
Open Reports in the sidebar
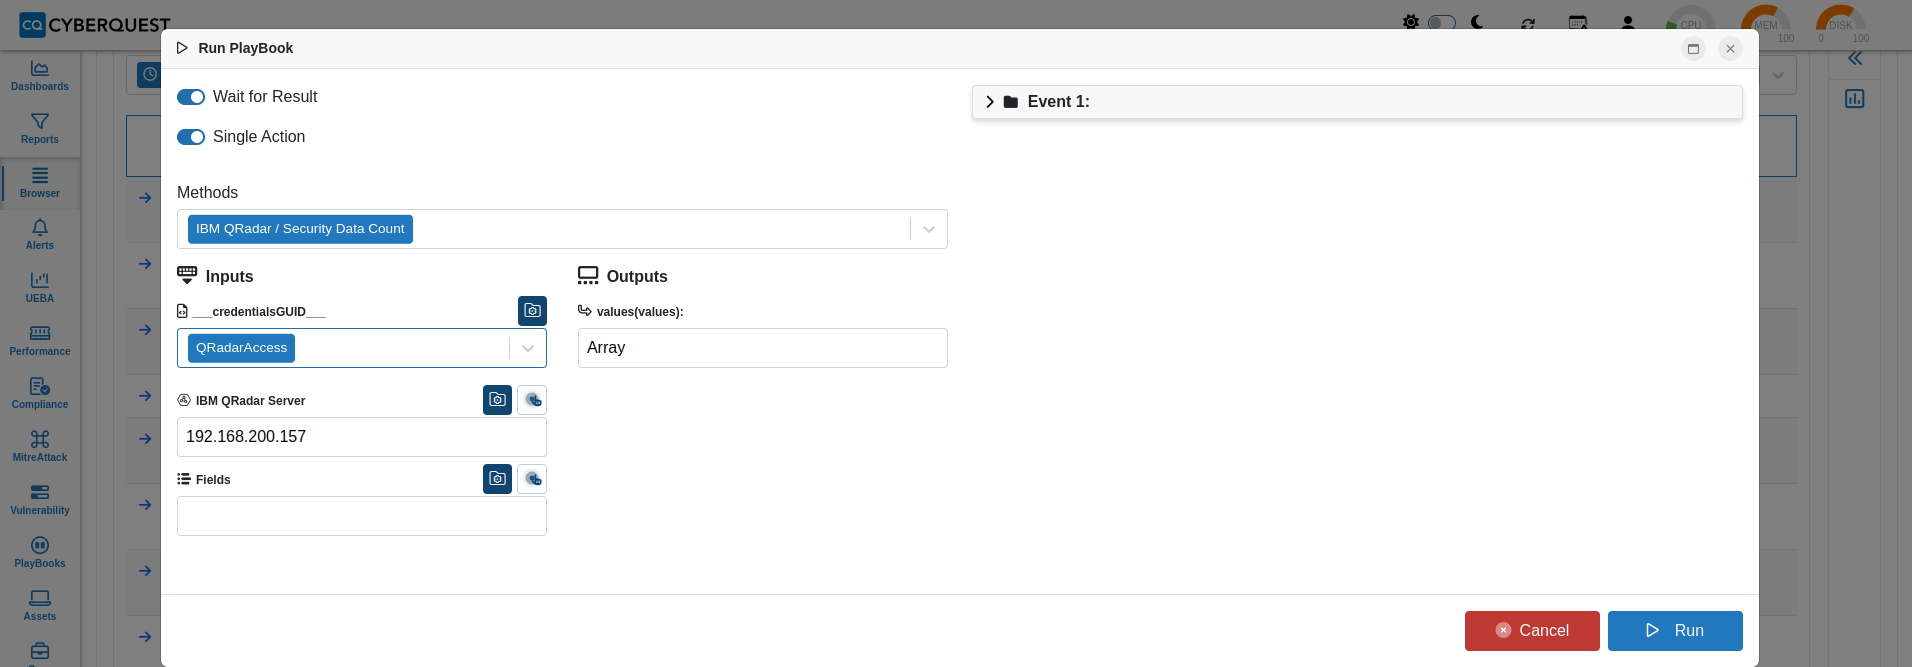[40, 129]
